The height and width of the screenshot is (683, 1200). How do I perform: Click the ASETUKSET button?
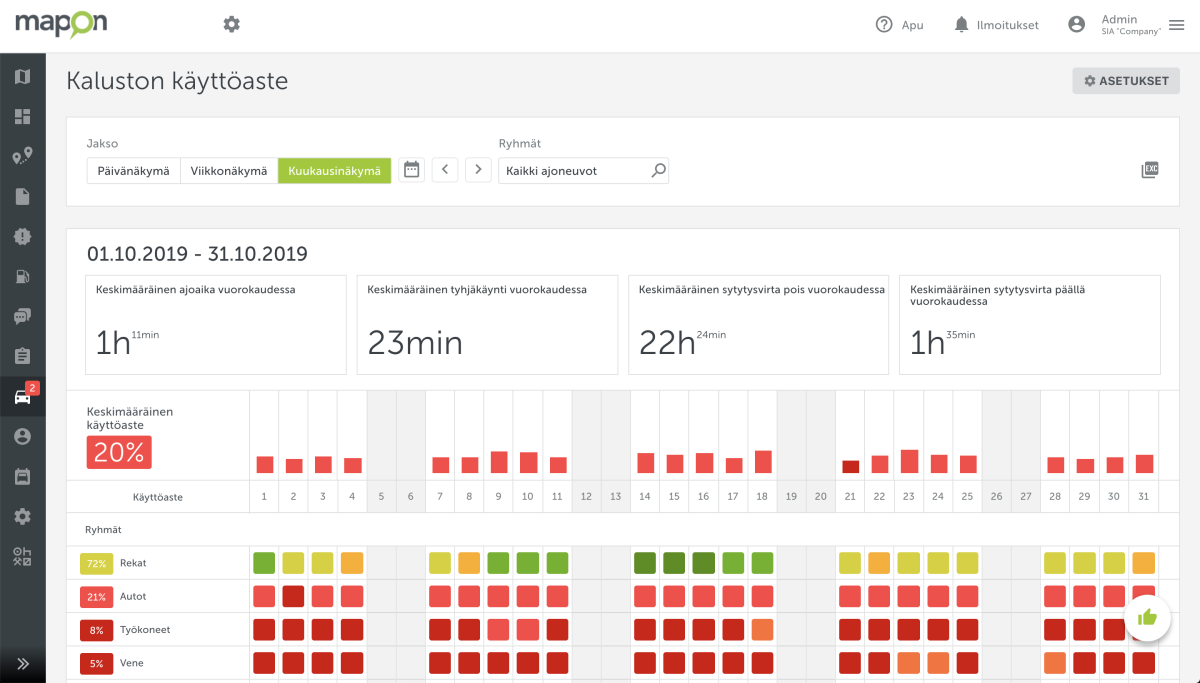[x=1126, y=81]
